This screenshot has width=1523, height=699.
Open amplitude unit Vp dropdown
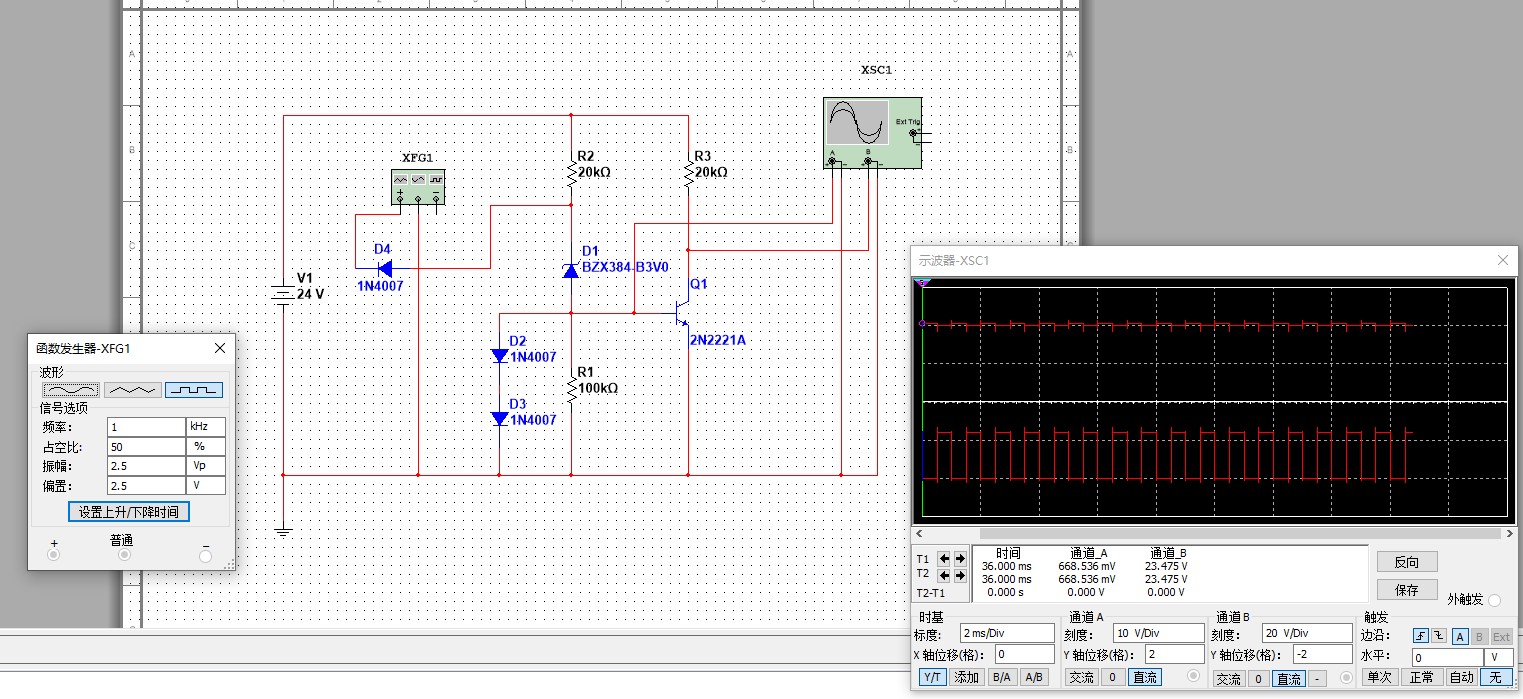click(206, 466)
